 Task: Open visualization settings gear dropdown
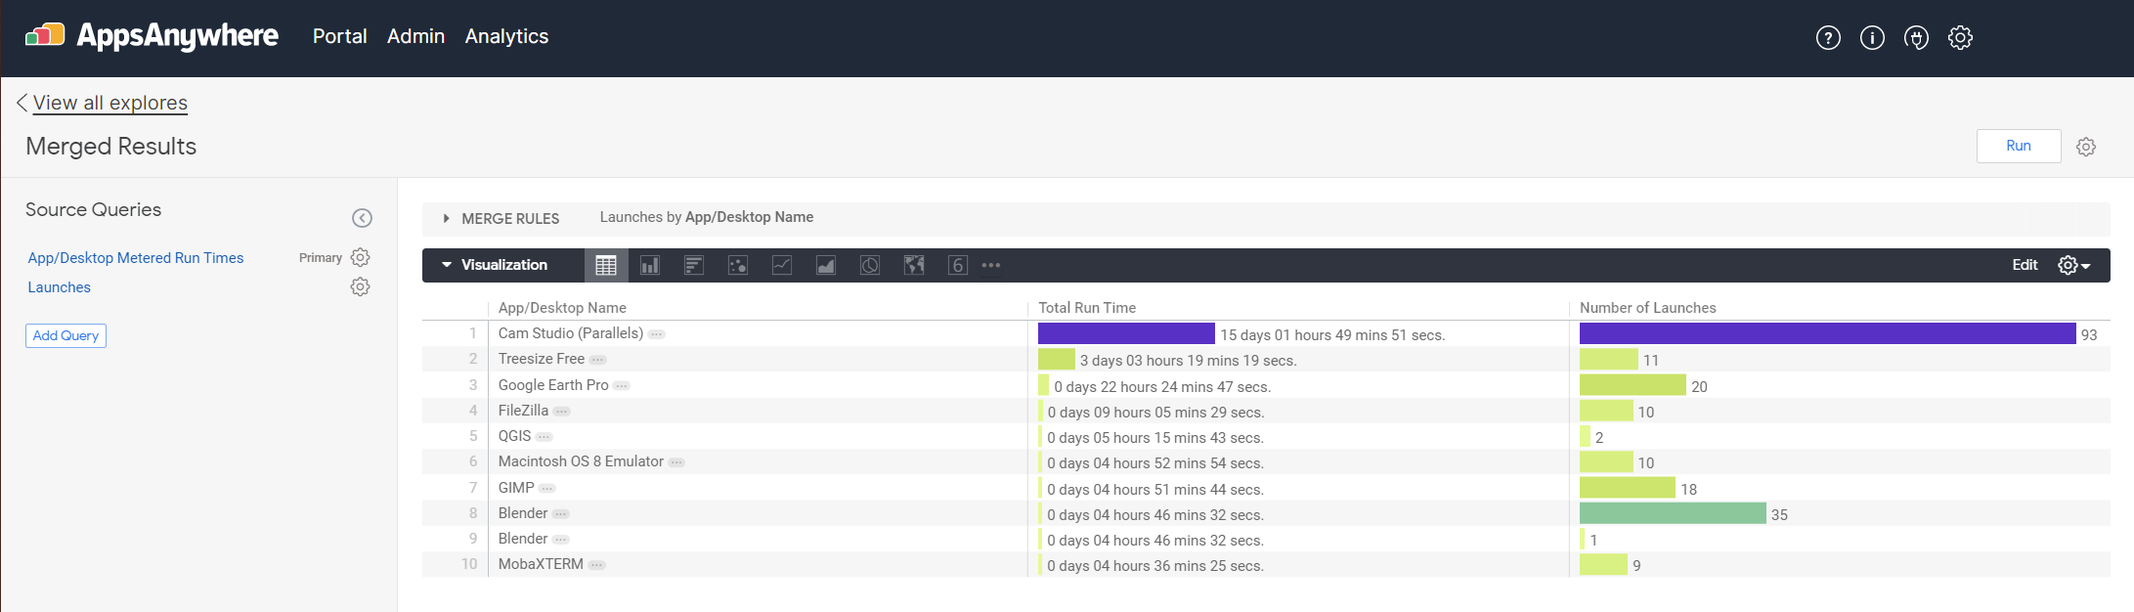point(2073,265)
